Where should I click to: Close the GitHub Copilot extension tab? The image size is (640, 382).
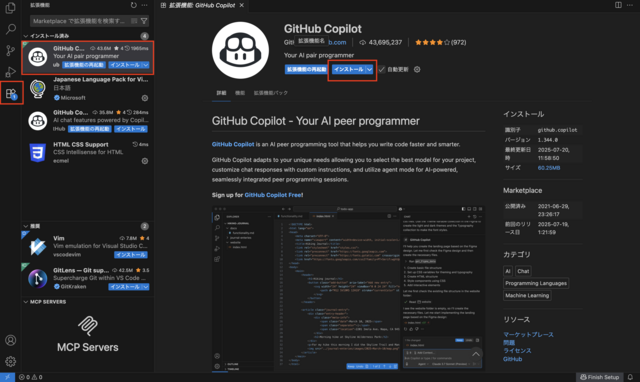coord(242,5)
